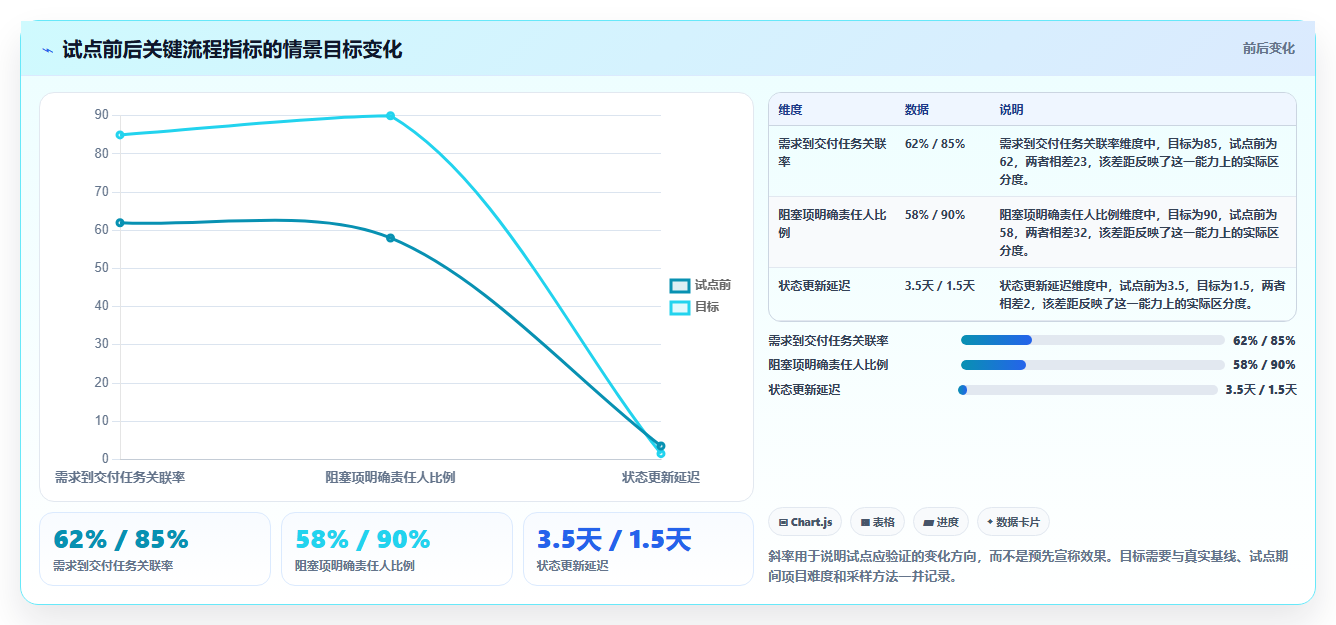Toggle the 试点前 legend item
1336x625 pixels.
pyautogui.click(x=700, y=286)
